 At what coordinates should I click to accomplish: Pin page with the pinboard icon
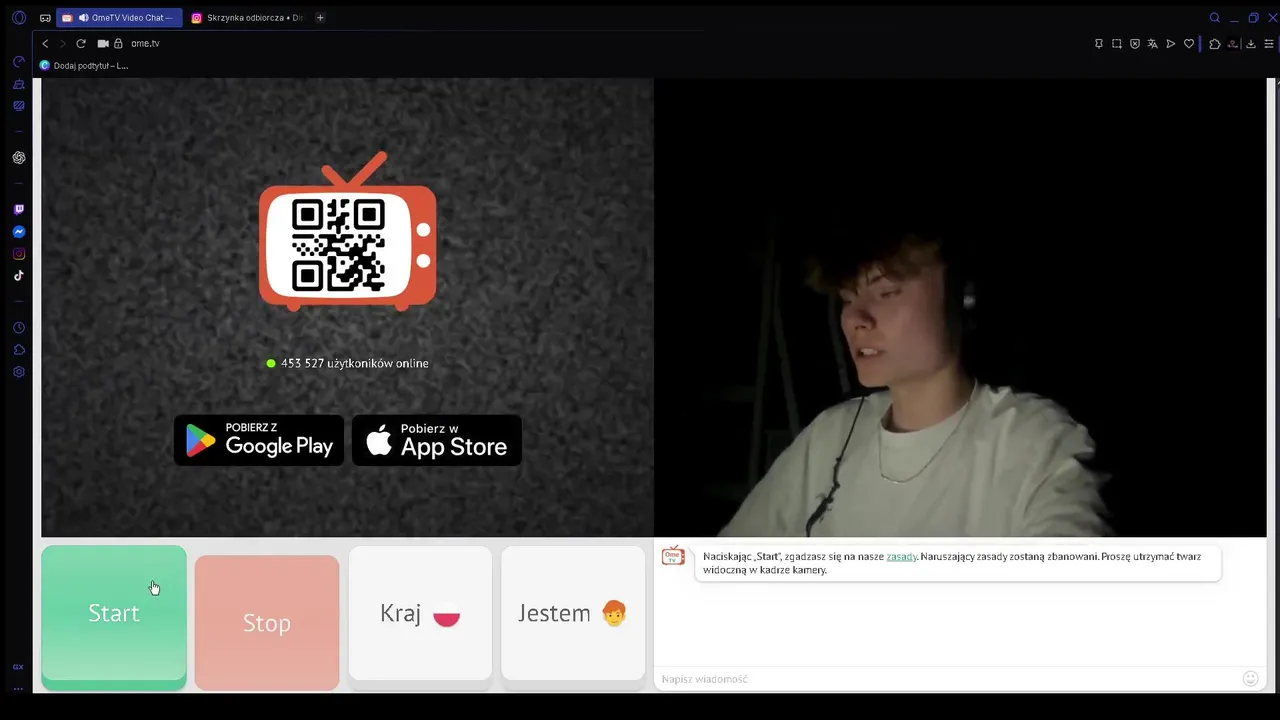[x=1099, y=44]
